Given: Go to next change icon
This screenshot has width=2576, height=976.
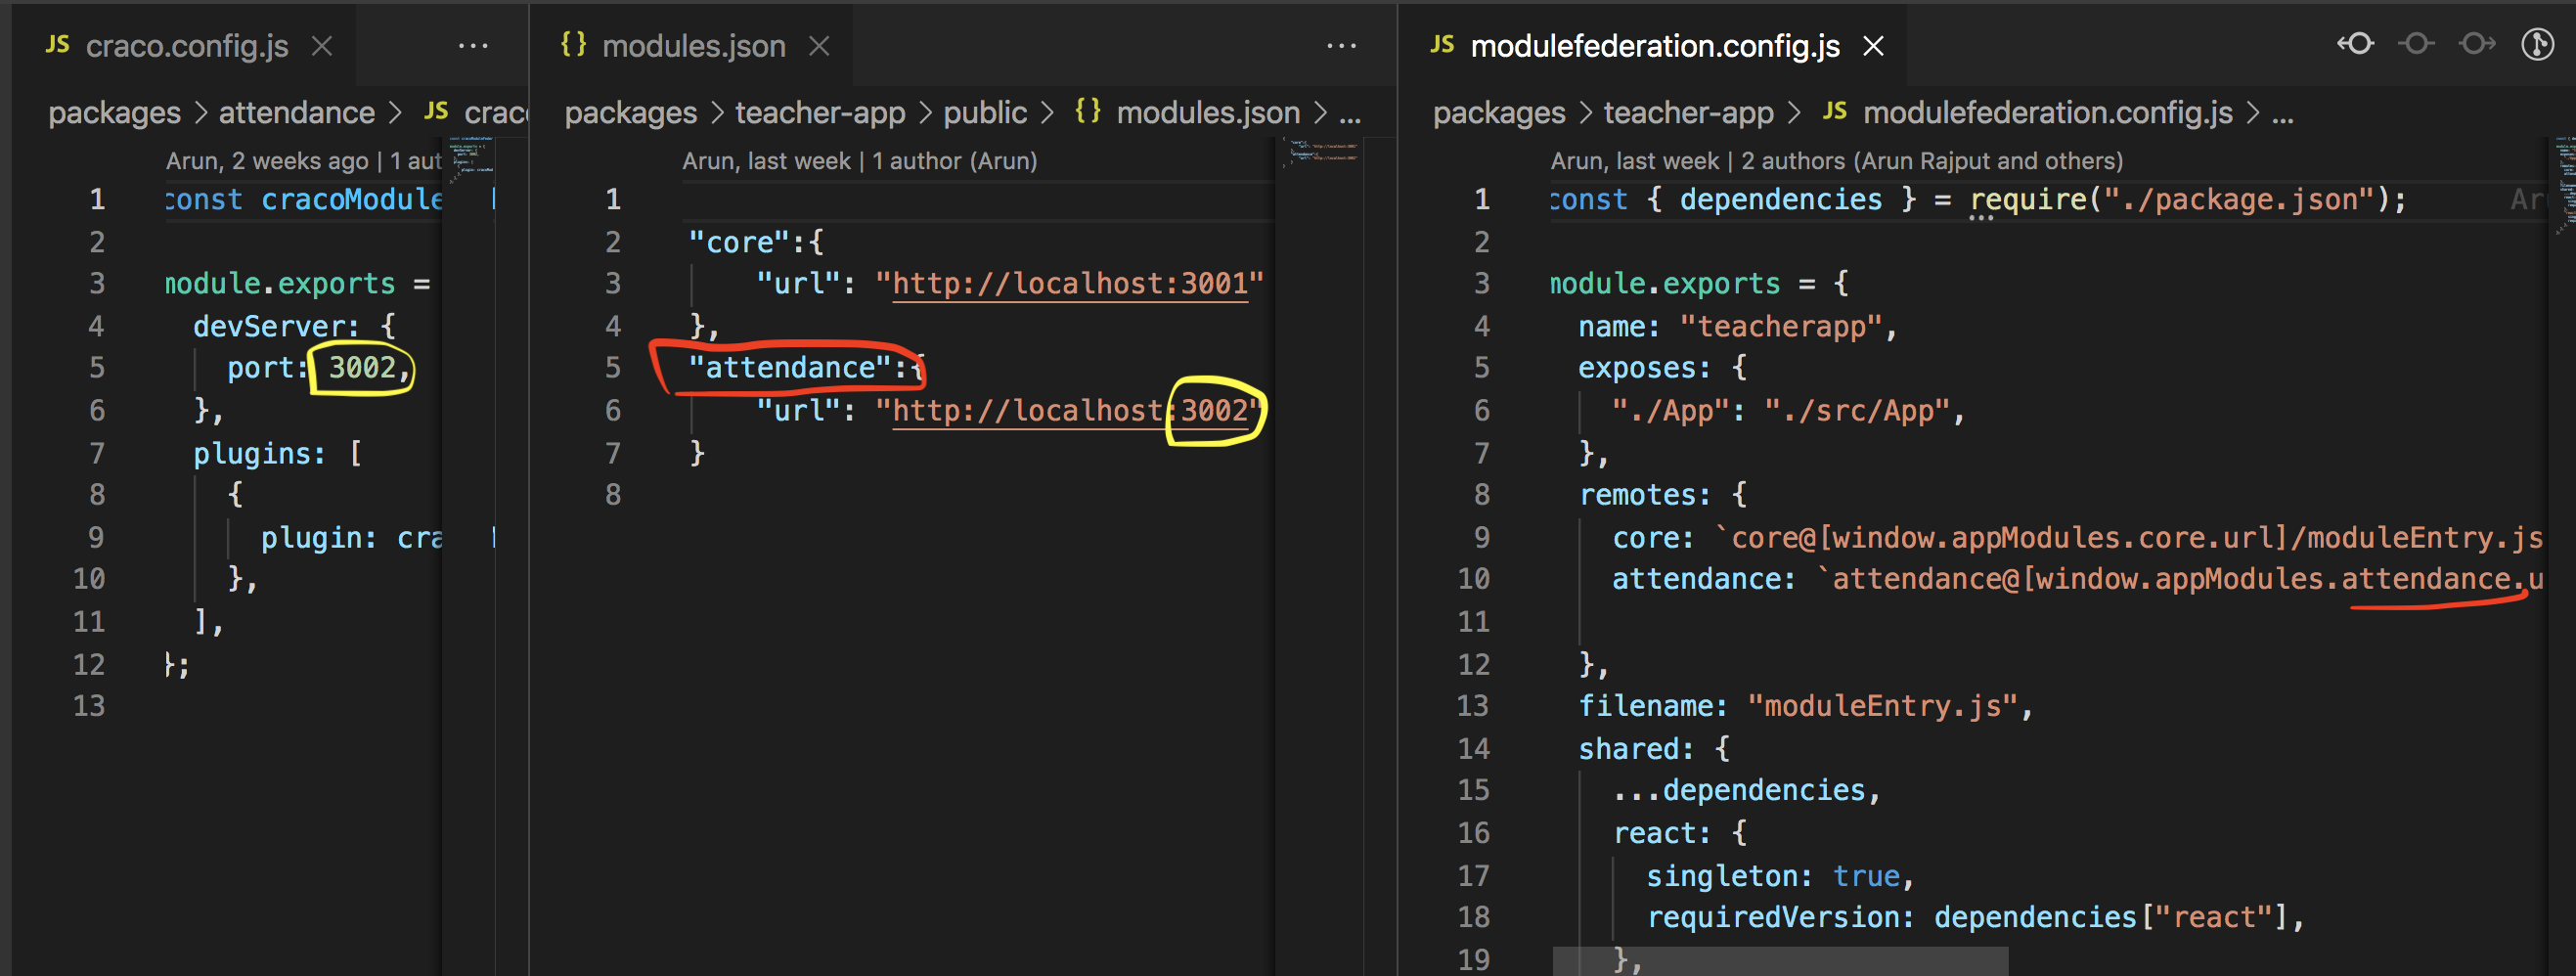Looking at the screenshot, I should coord(2477,44).
